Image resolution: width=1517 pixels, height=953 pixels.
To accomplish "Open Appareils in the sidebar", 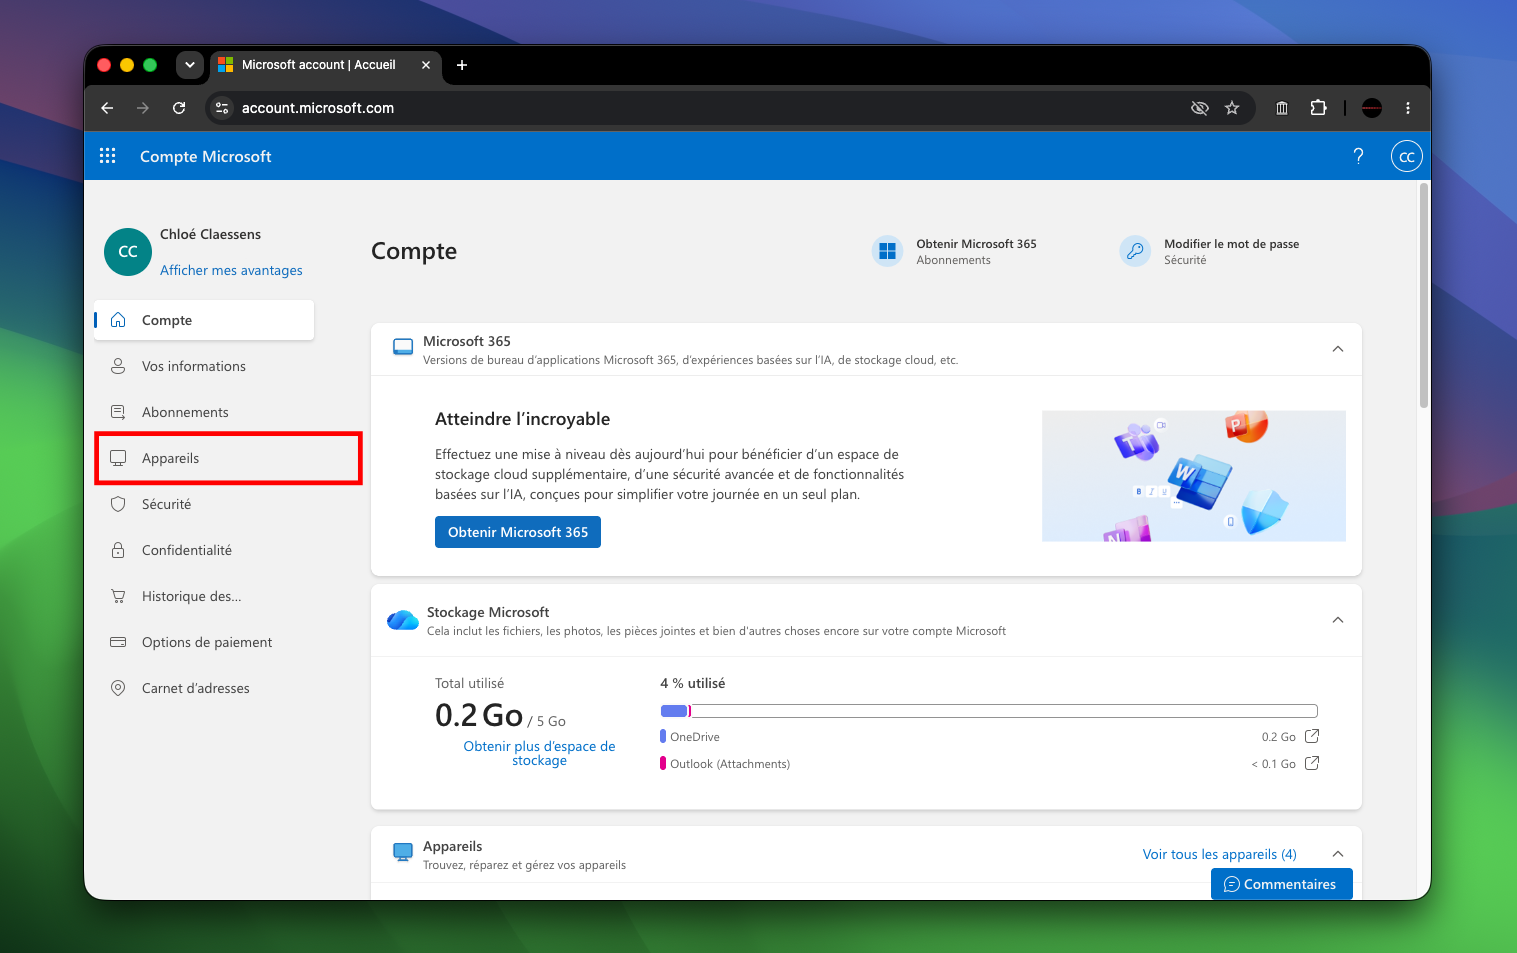I will coord(204,458).
